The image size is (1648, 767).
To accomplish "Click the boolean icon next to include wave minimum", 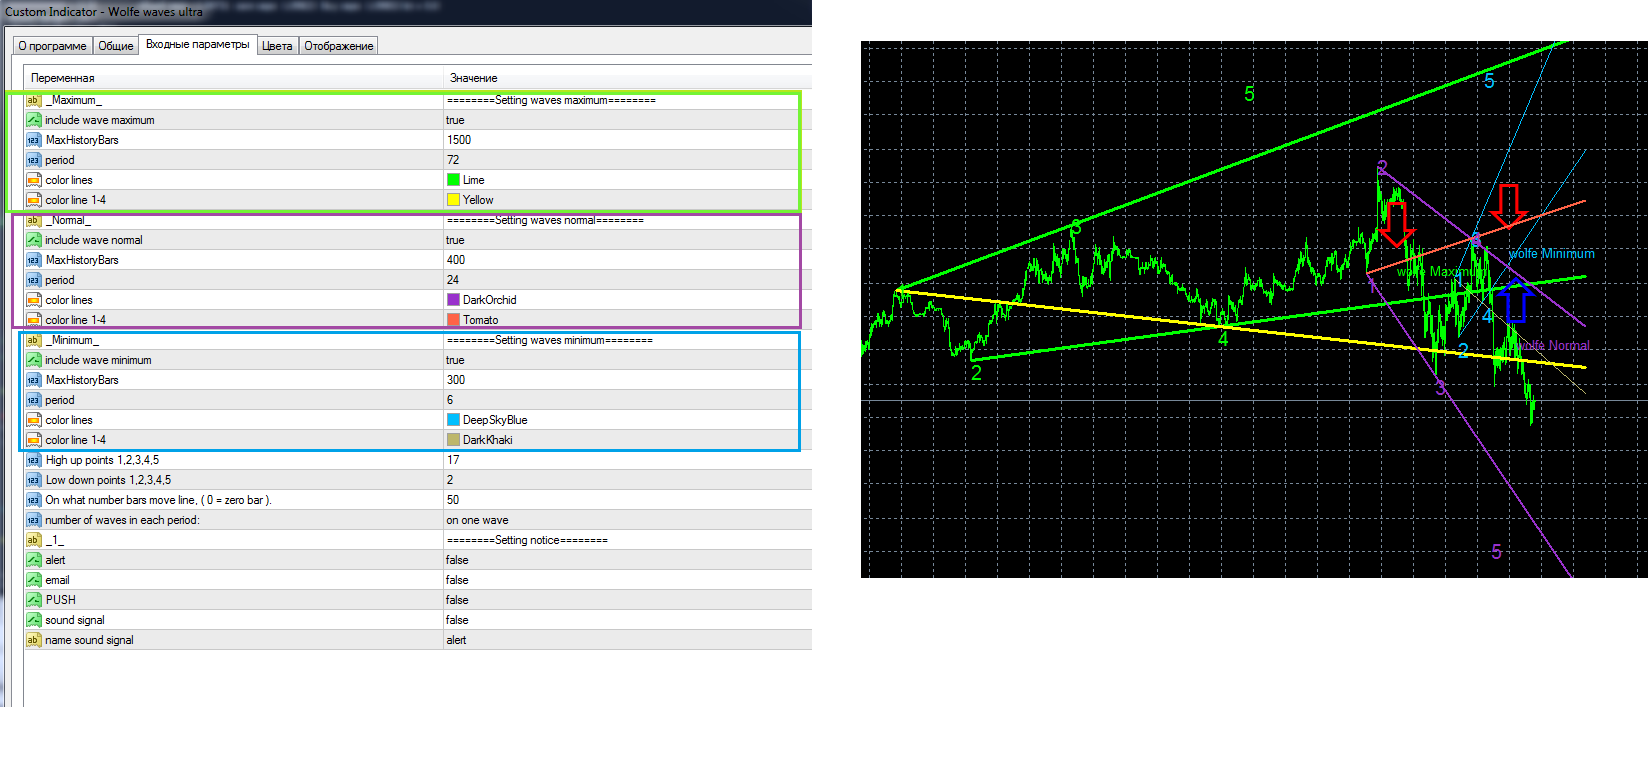I will [x=33, y=360].
